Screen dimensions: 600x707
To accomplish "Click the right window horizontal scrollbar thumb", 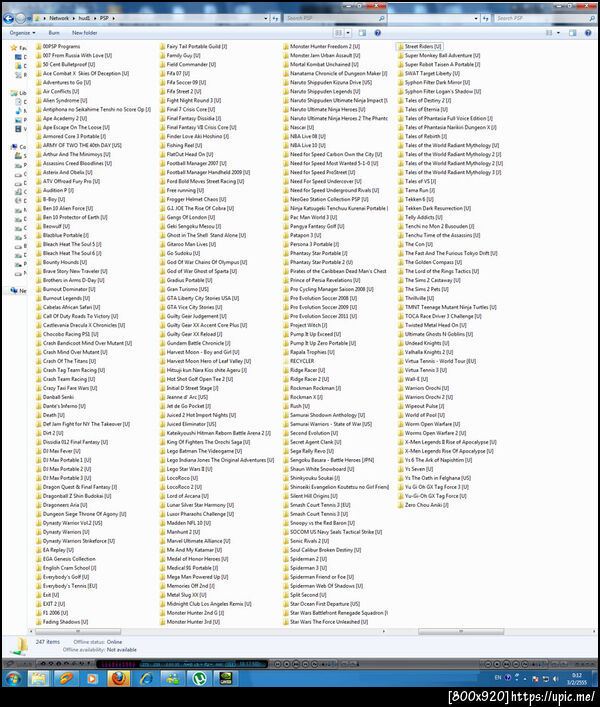I will pyautogui.click(x=461, y=632).
